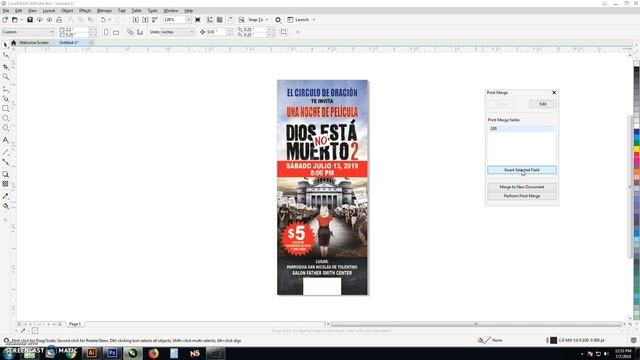The width and height of the screenshot is (640, 360).
Task: Select the Shape tool below the Pick tool
Action: point(6,55)
